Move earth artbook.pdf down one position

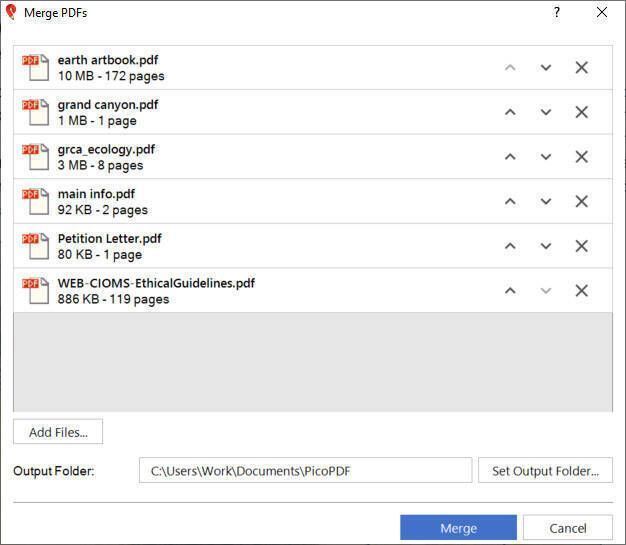(x=546, y=68)
